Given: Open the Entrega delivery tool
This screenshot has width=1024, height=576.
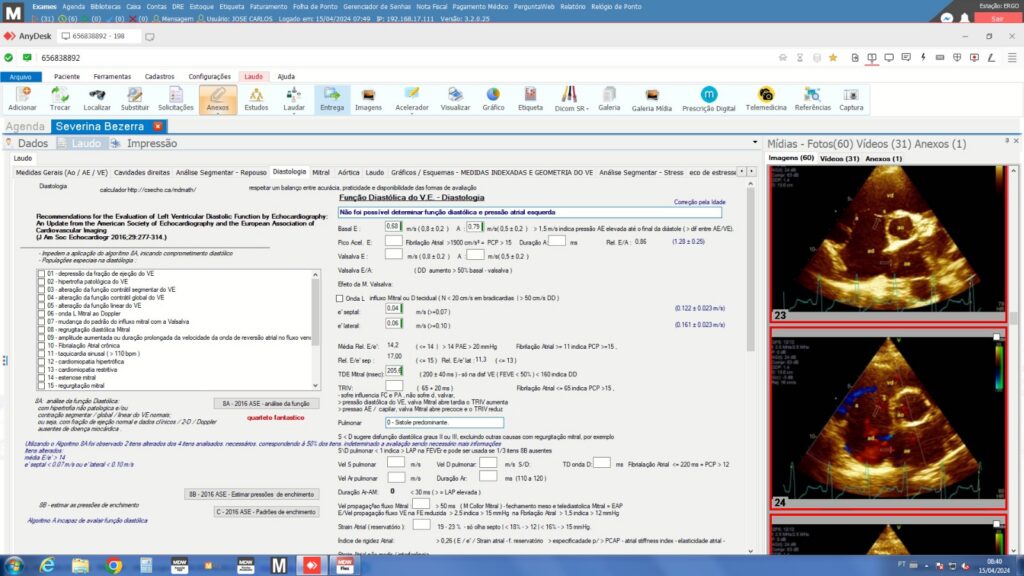Looking at the screenshot, I should (x=331, y=100).
